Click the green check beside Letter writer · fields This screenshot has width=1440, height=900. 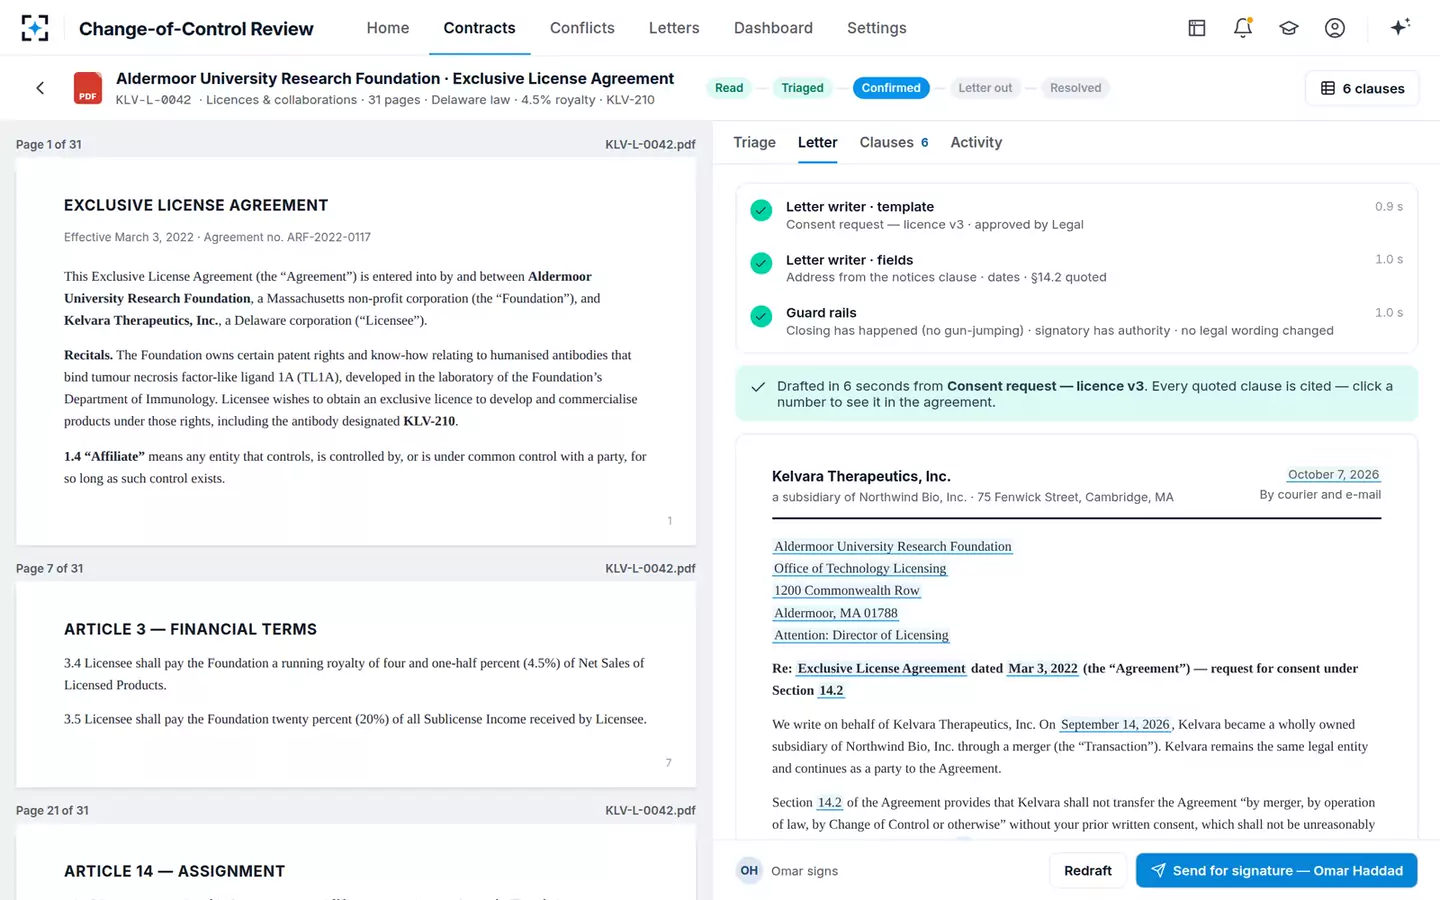[x=761, y=263]
